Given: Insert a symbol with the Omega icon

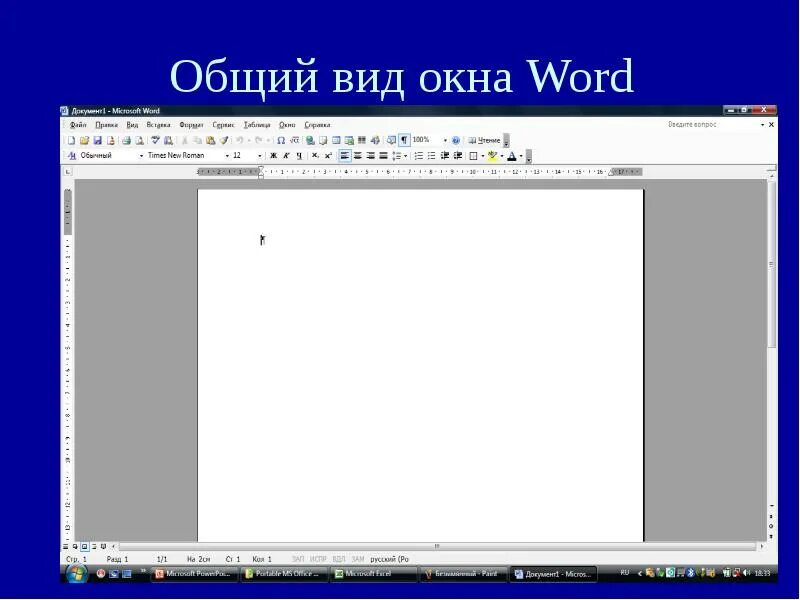Looking at the screenshot, I should [x=281, y=140].
